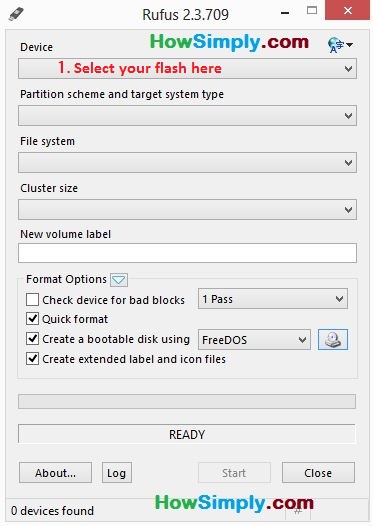Maximize the Rufus window
This screenshot has height=526, width=373.
point(312,11)
